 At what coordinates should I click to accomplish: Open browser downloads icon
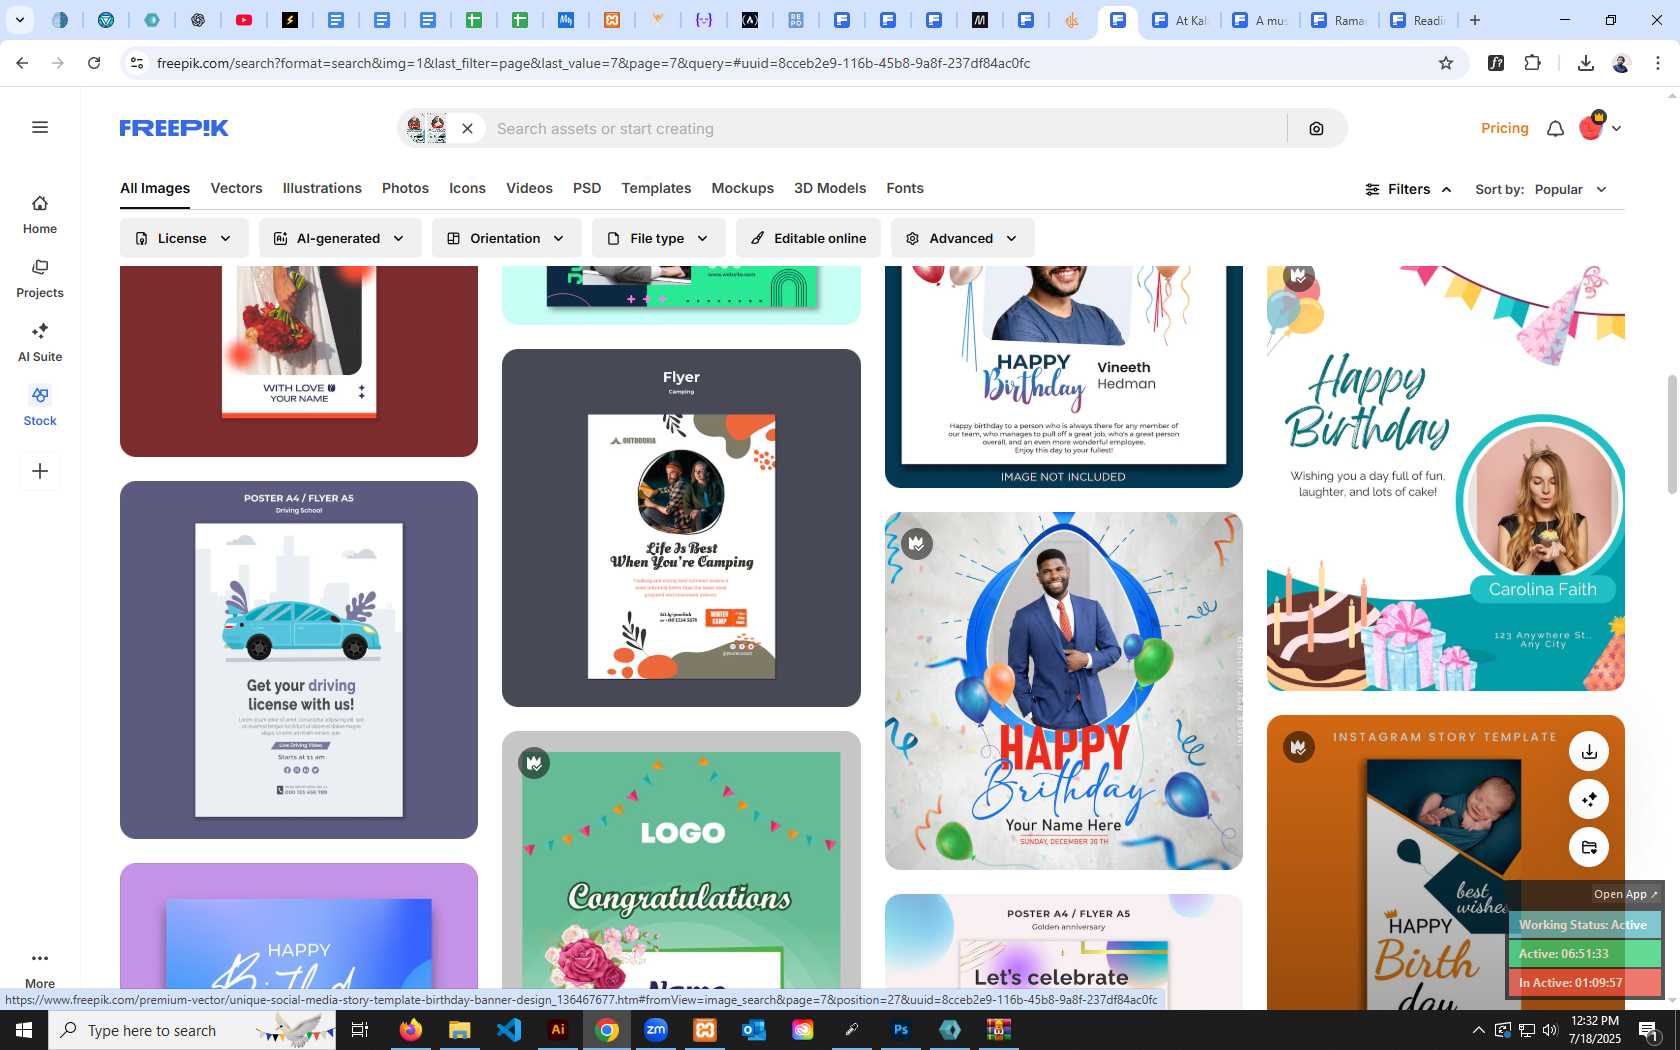[x=1585, y=63]
